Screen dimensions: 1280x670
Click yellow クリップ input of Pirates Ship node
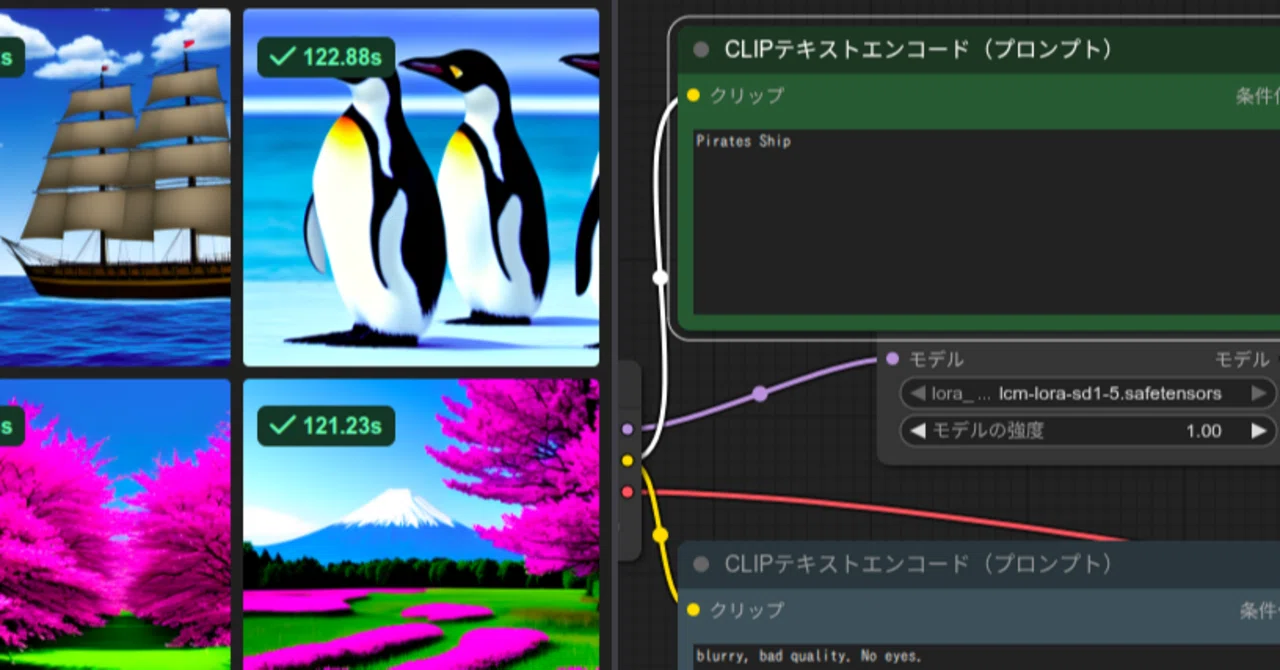pos(693,95)
